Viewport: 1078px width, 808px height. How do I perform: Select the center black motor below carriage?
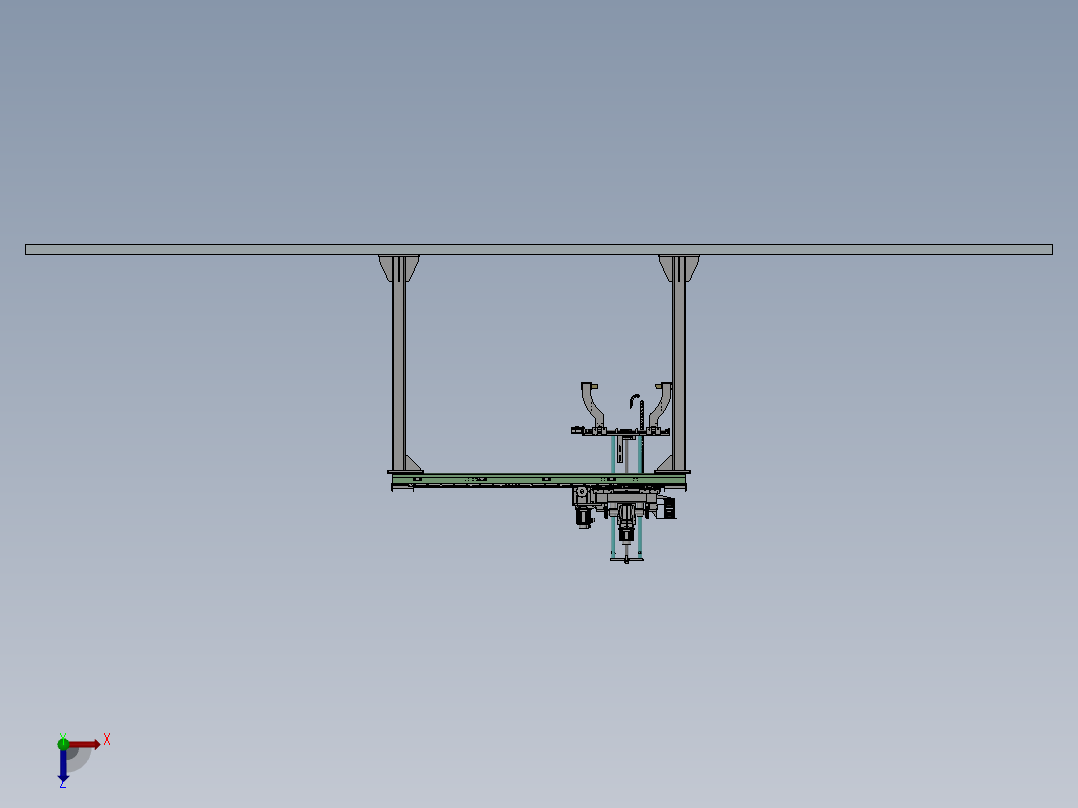pos(626,533)
